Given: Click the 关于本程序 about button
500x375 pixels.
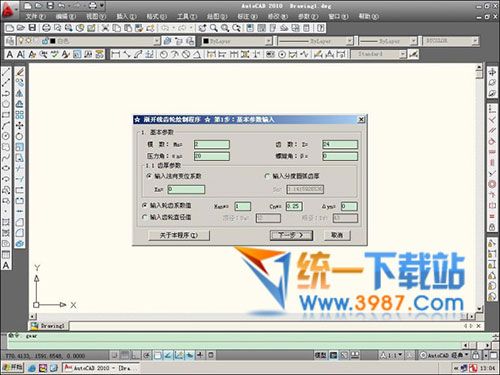Looking at the screenshot, I should pyautogui.click(x=179, y=235).
